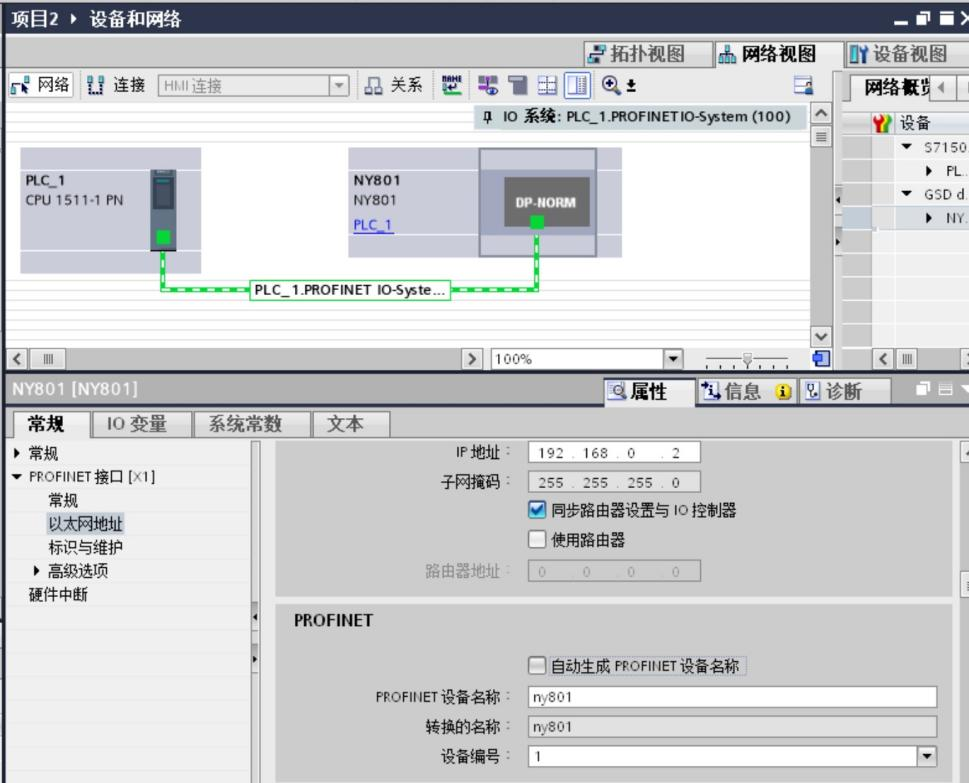Click the green port on DP-NORM module

point(537,221)
